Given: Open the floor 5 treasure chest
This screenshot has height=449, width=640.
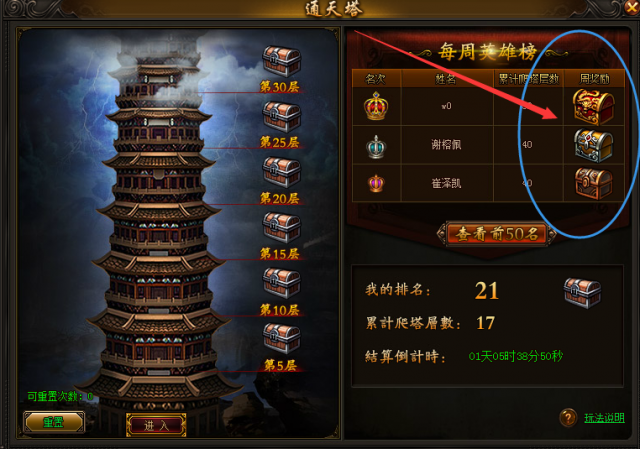Looking at the screenshot, I should tap(281, 339).
